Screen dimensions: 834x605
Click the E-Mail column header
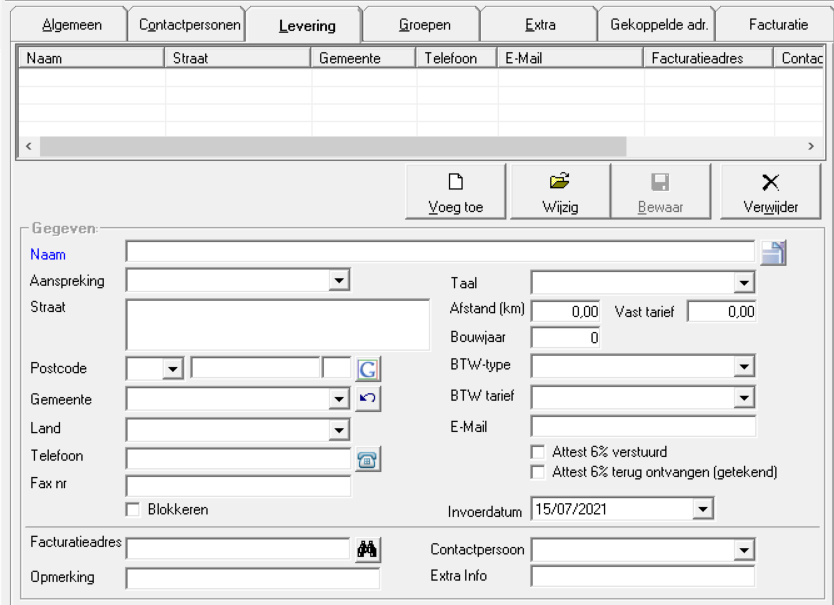point(571,58)
